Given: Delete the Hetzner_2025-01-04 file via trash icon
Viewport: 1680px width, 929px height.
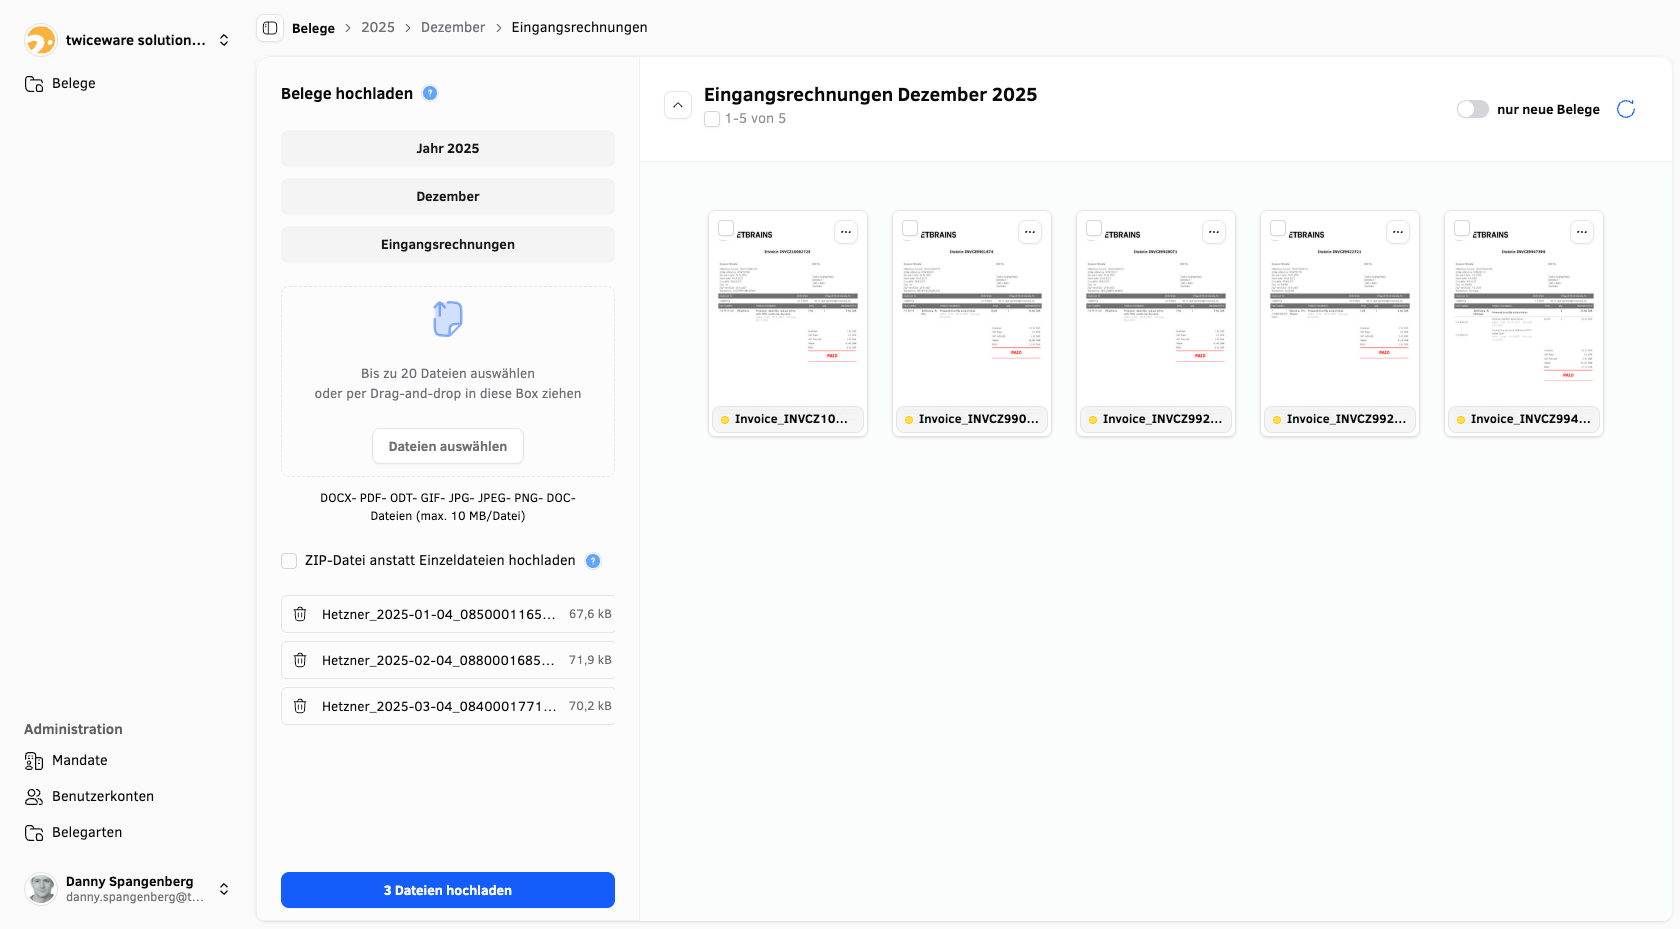Looking at the screenshot, I should click(300, 613).
